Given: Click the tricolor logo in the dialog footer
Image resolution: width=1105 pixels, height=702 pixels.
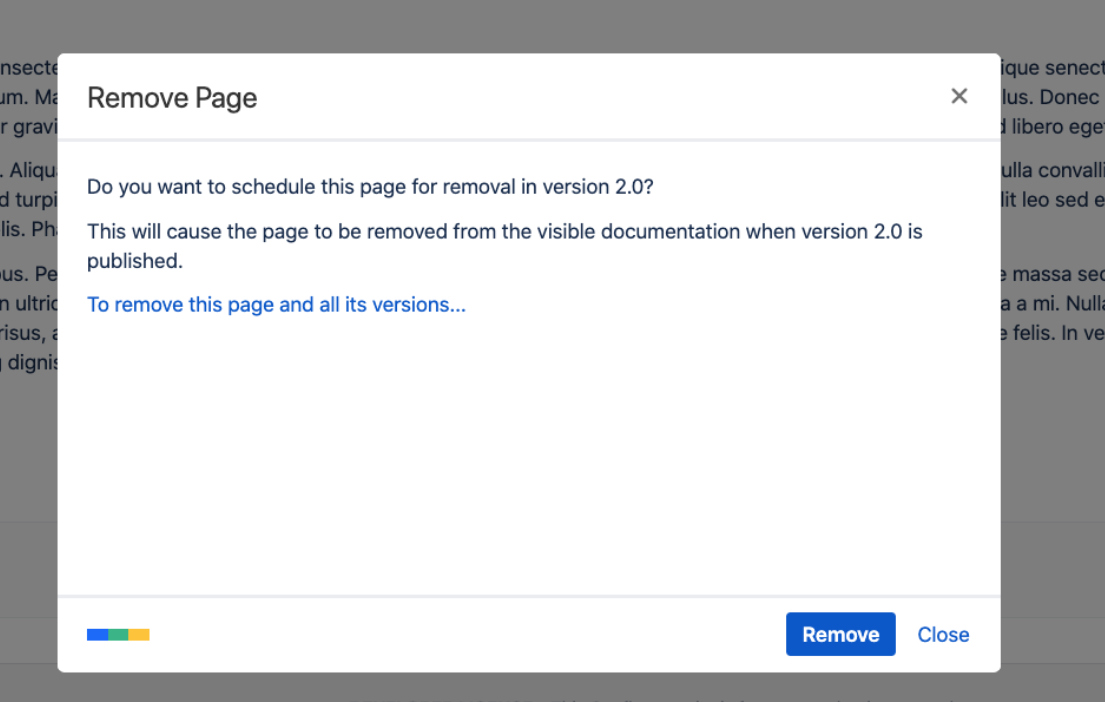Looking at the screenshot, I should [x=118, y=635].
